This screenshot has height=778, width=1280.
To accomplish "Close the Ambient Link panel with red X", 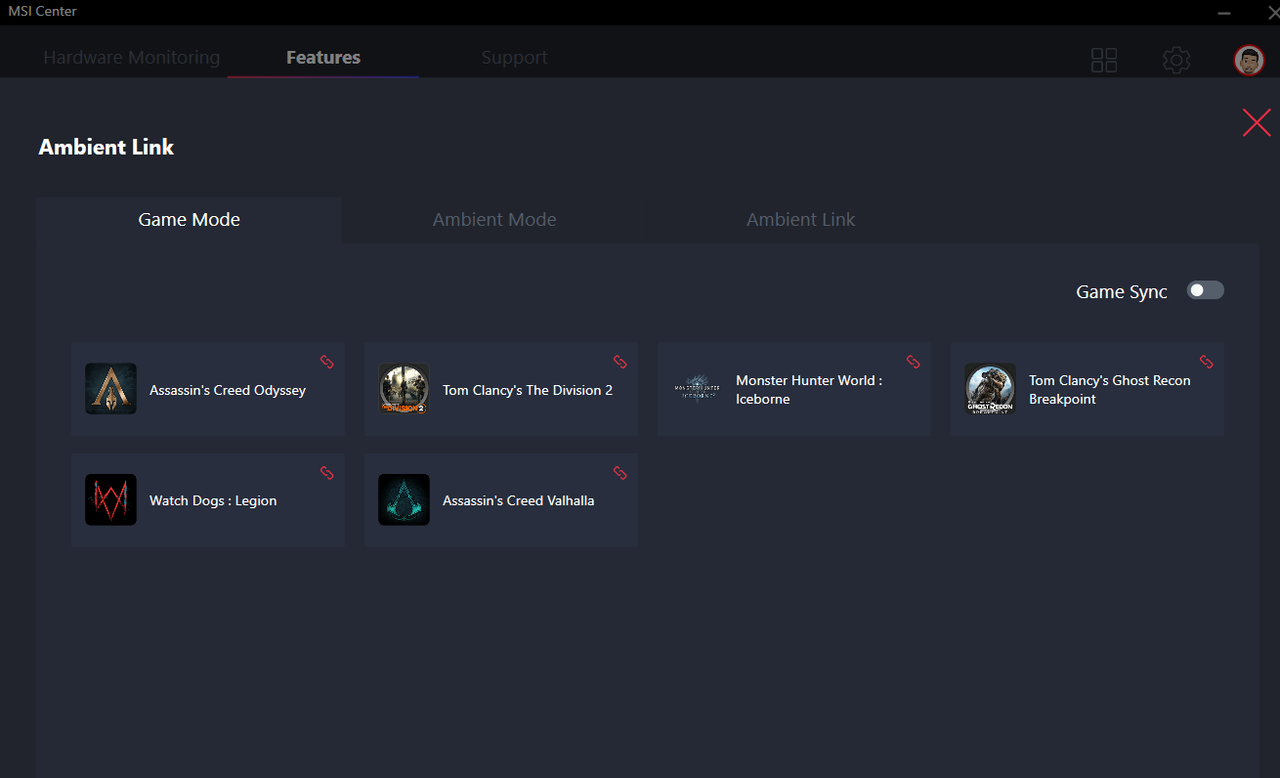I will (x=1256, y=122).
